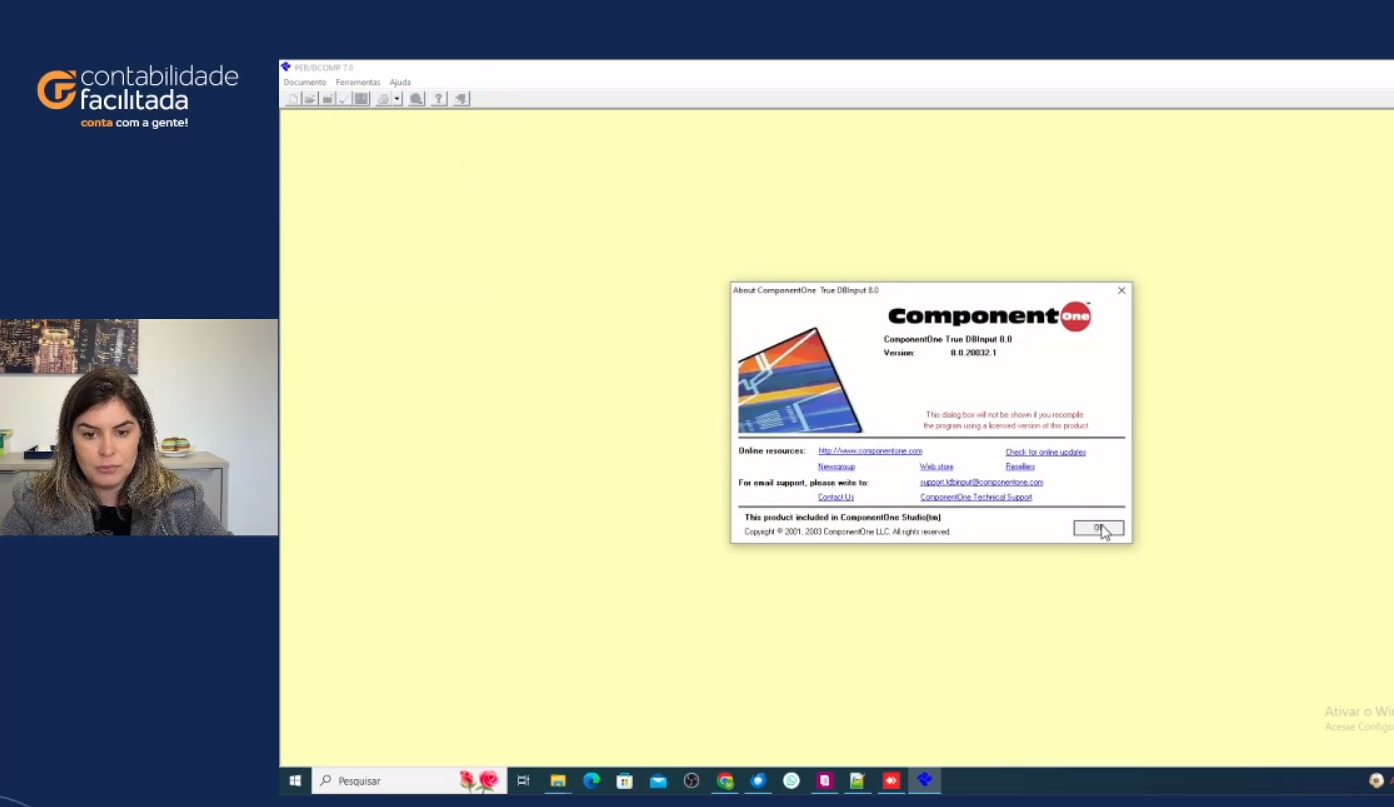Close the About ComponentOne dialog with X
Viewport: 1394px width, 807px height.
1121,290
